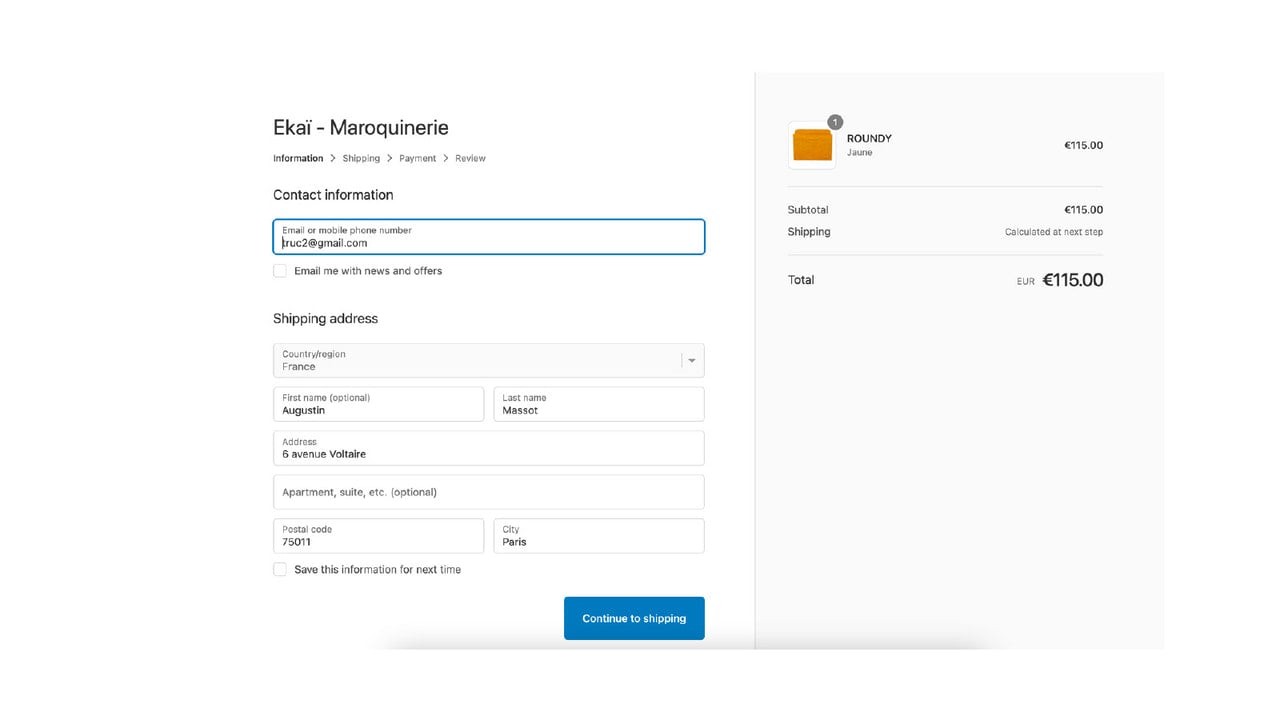Click the Subtotal €115.00 amount
The image size is (1280, 720).
click(x=1083, y=210)
